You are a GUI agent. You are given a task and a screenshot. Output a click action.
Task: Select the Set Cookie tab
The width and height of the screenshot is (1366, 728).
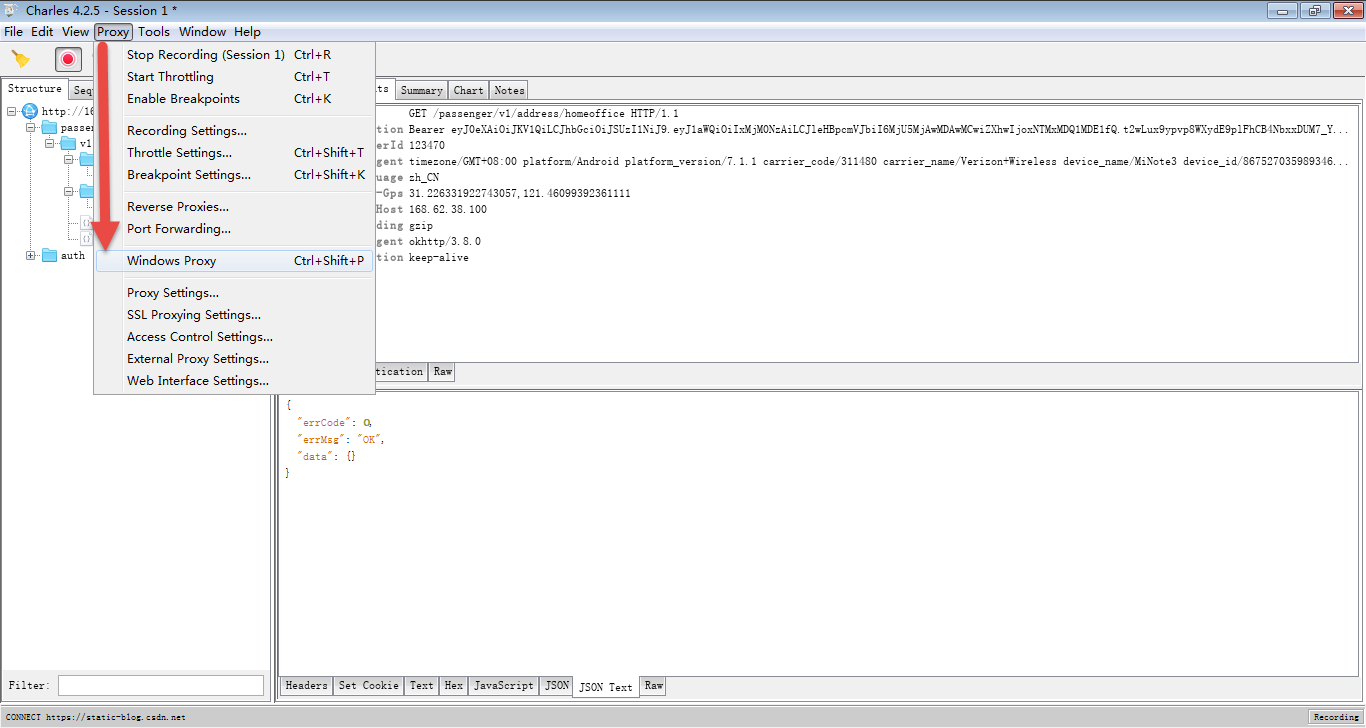click(369, 686)
